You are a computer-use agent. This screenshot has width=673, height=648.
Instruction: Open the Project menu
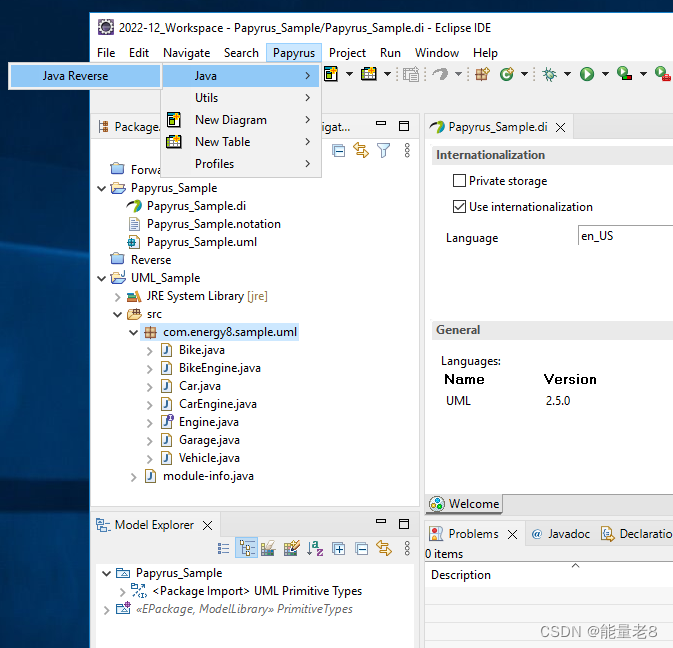tap(347, 53)
